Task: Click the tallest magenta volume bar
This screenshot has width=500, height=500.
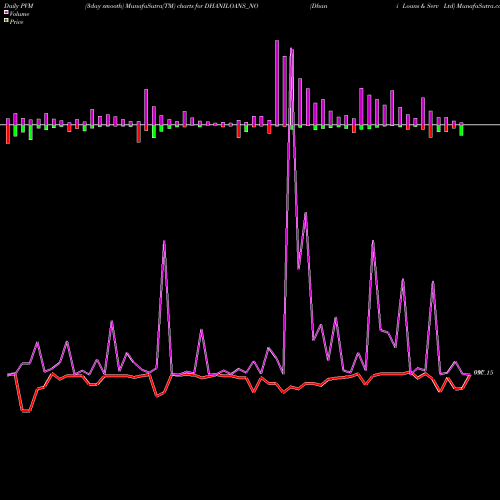Action: point(277,83)
